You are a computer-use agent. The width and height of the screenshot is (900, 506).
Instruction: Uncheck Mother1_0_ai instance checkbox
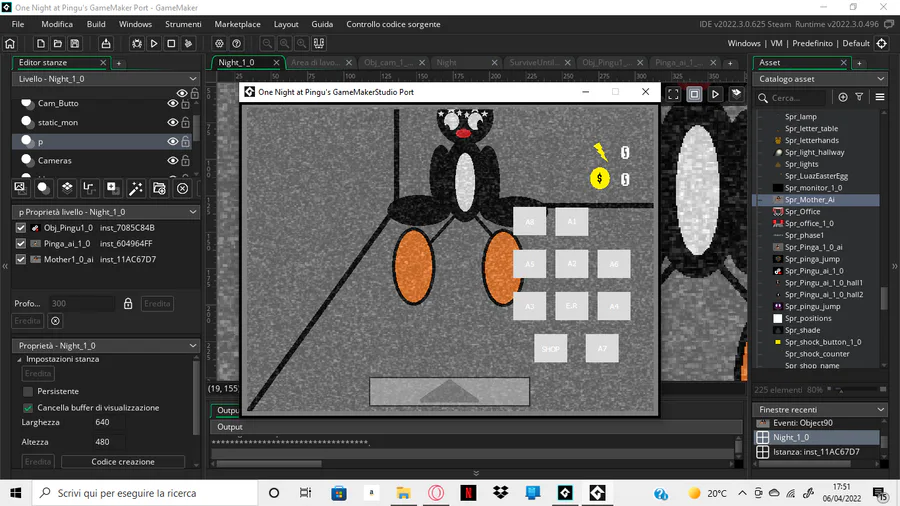tap(21, 259)
